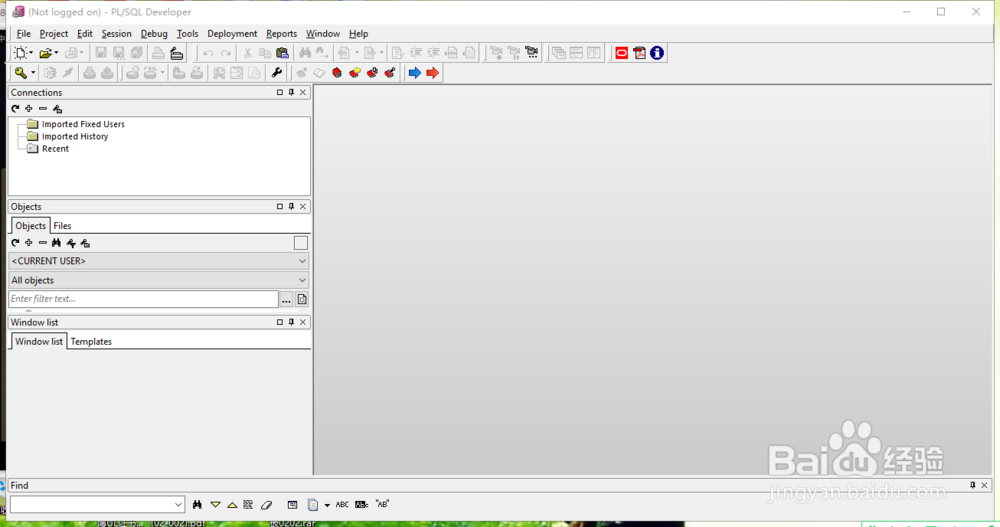Click the Find previous yellow up triangle
Image resolution: width=1000 pixels, height=527 pixels.
point(232,505)
